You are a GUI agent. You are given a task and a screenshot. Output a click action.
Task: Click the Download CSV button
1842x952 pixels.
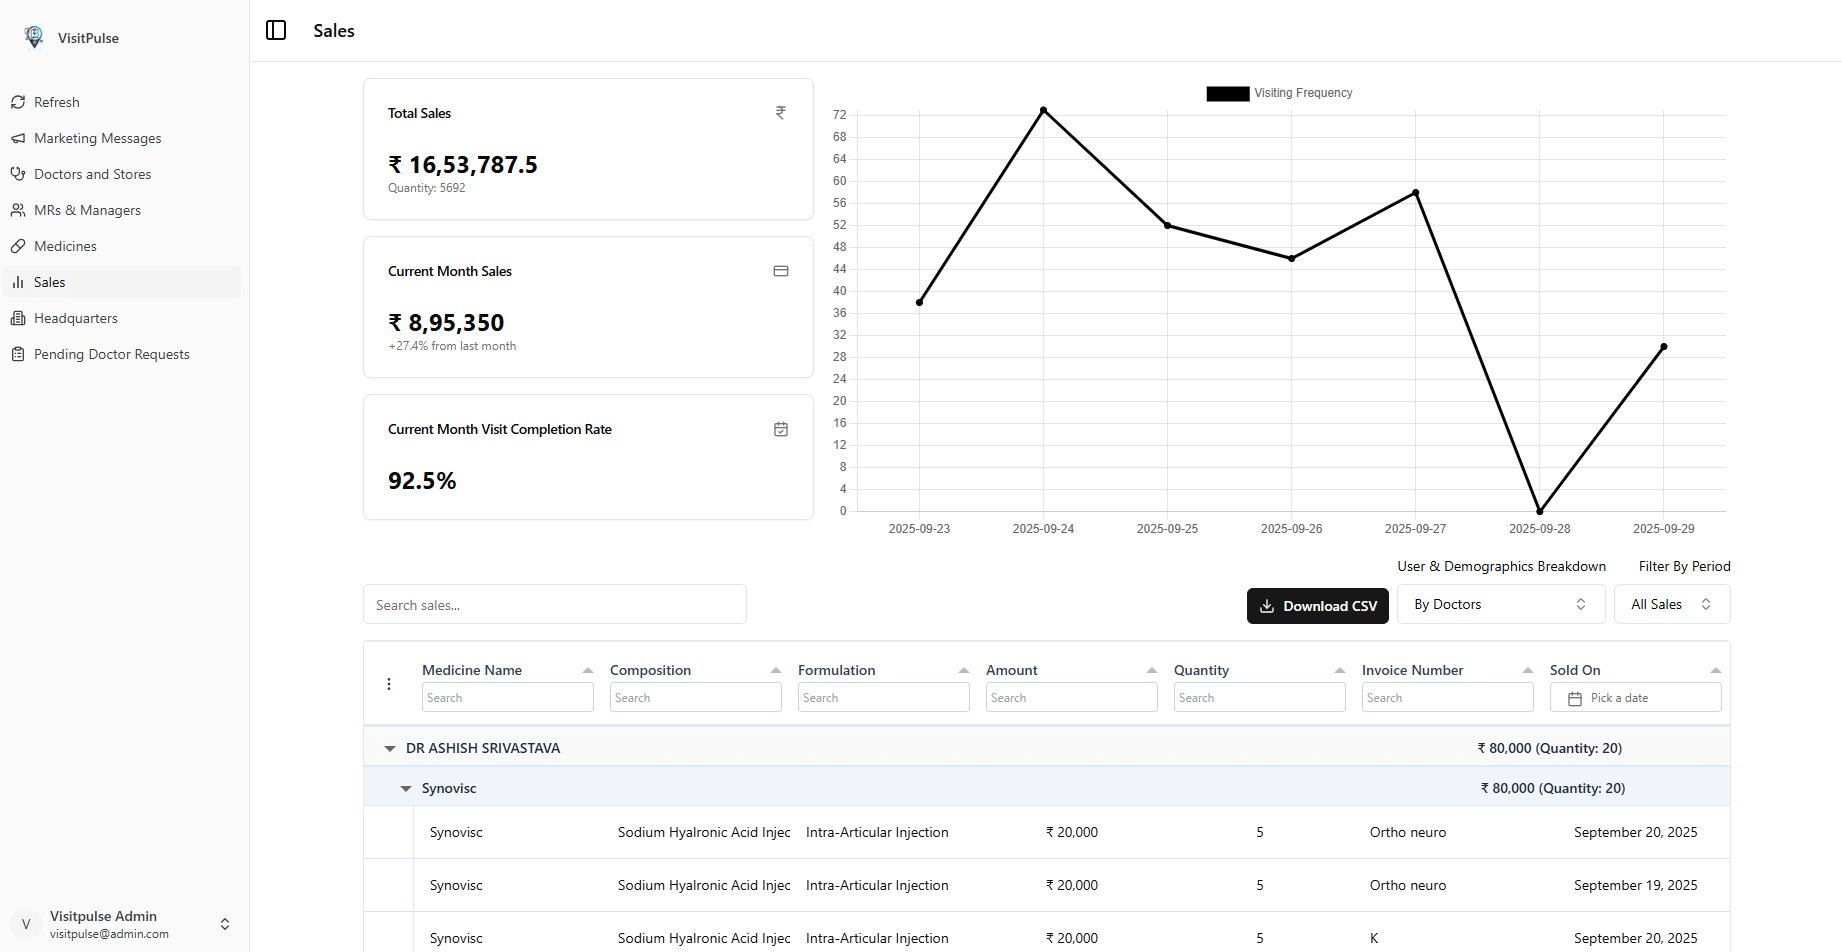(x=1317, y=606)
